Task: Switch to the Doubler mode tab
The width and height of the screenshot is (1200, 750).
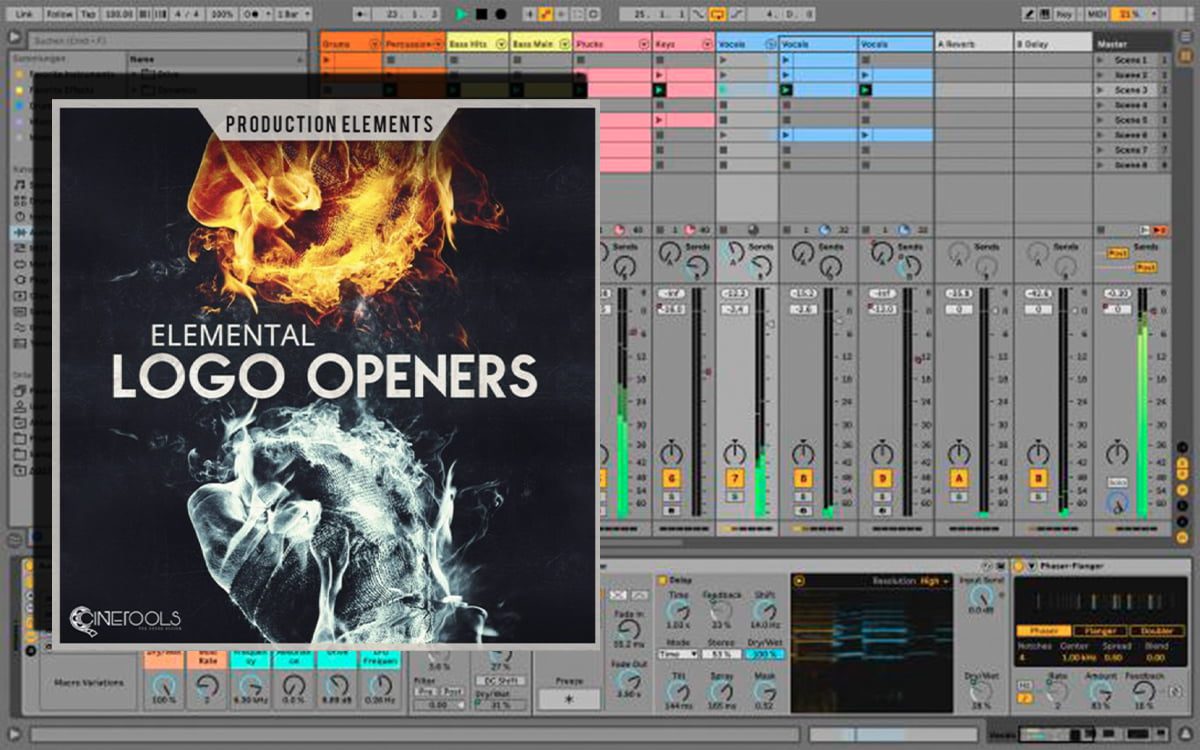Action: 1157,631
